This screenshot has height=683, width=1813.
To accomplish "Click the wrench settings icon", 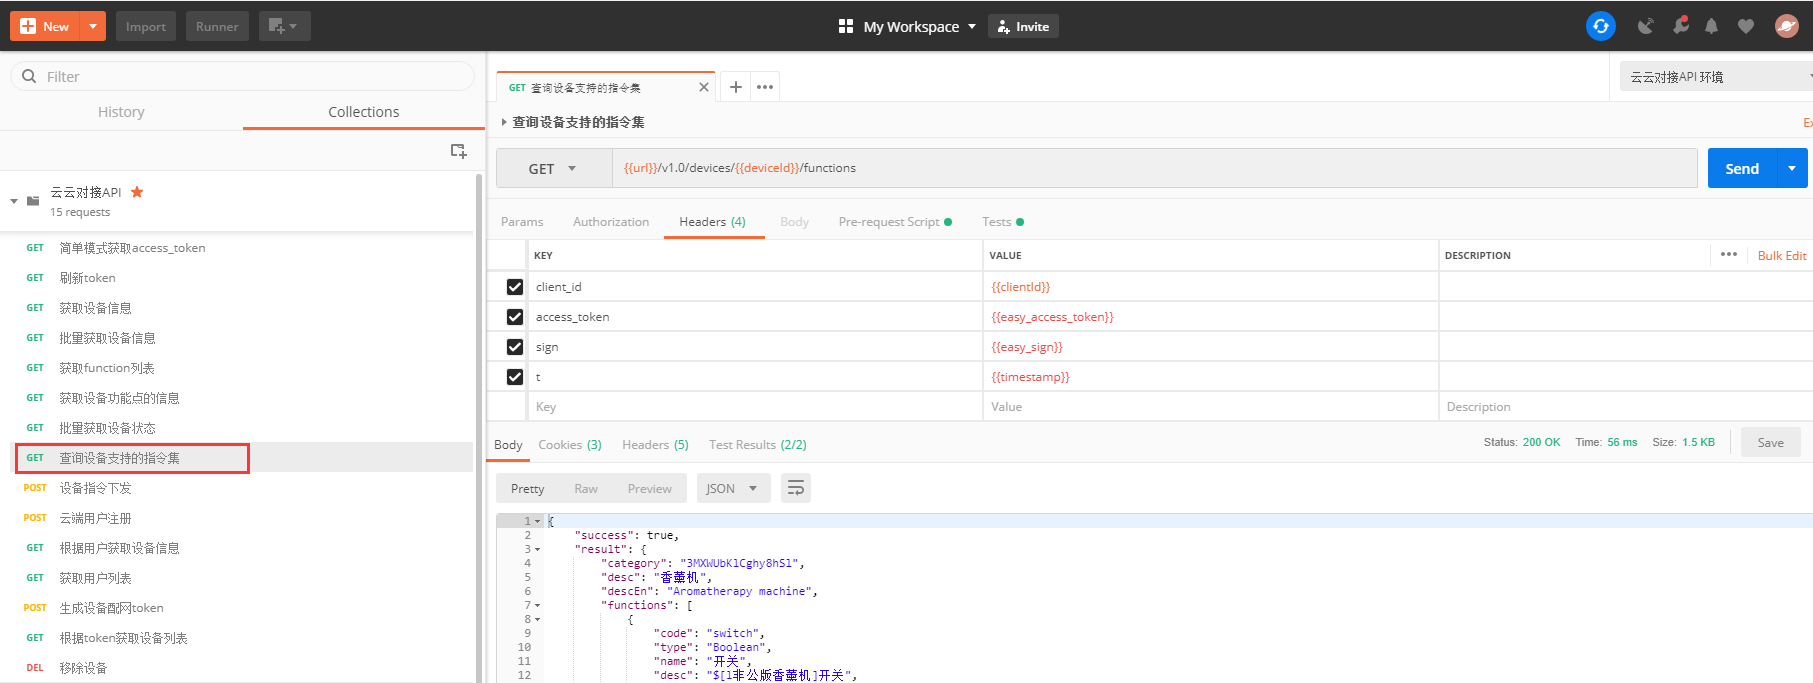I will 1680,26.
